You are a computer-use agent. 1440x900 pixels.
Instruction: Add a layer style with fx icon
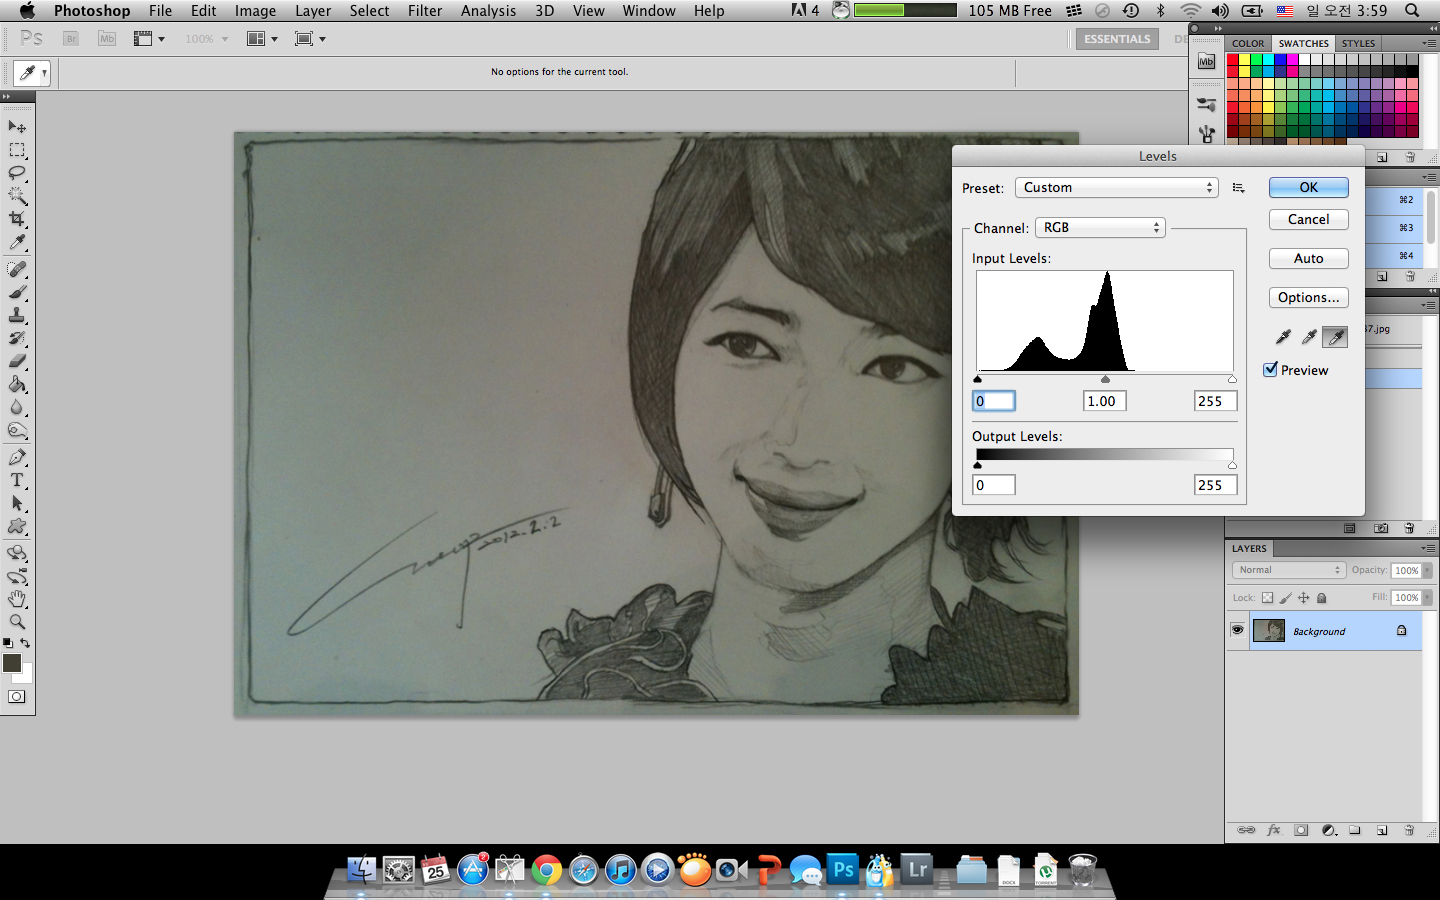1273,830
